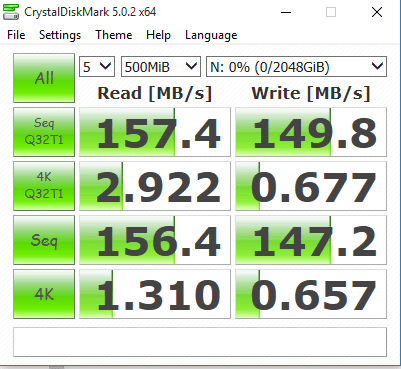Select the Seq read result 156.4
The image size is (401, 369).
coord(155,240)
